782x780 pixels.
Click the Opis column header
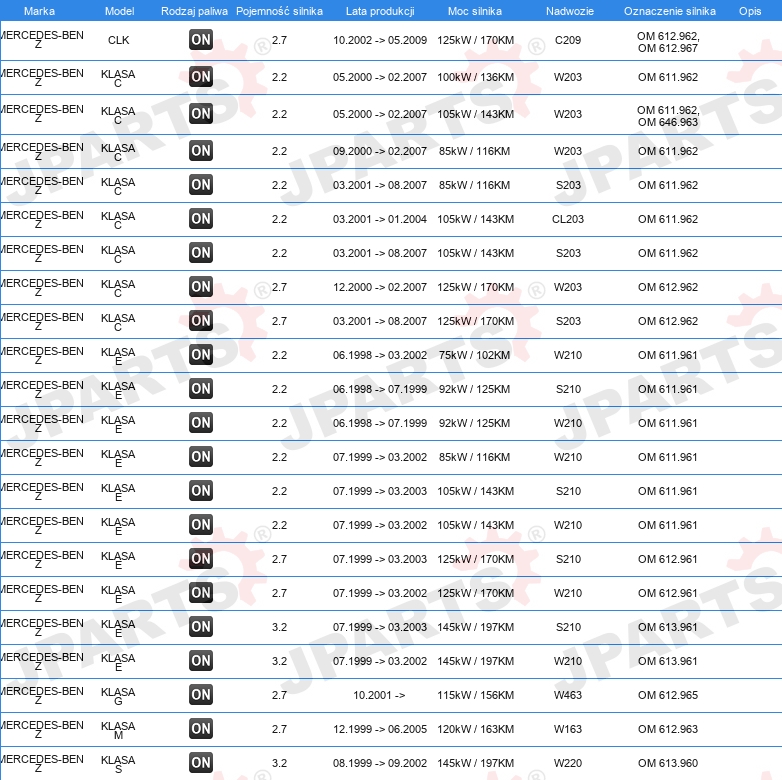tap(750, 11)
